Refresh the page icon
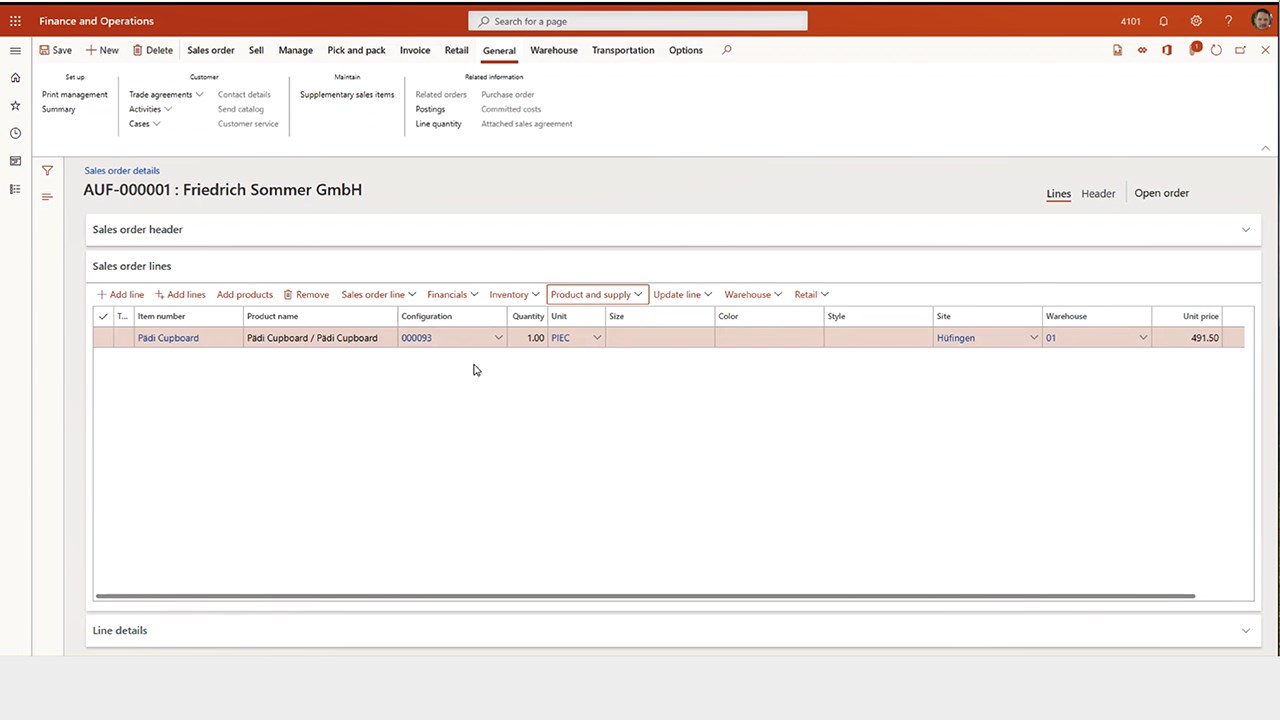The height and width of the screenshot is (720, 1280). 1216,50
